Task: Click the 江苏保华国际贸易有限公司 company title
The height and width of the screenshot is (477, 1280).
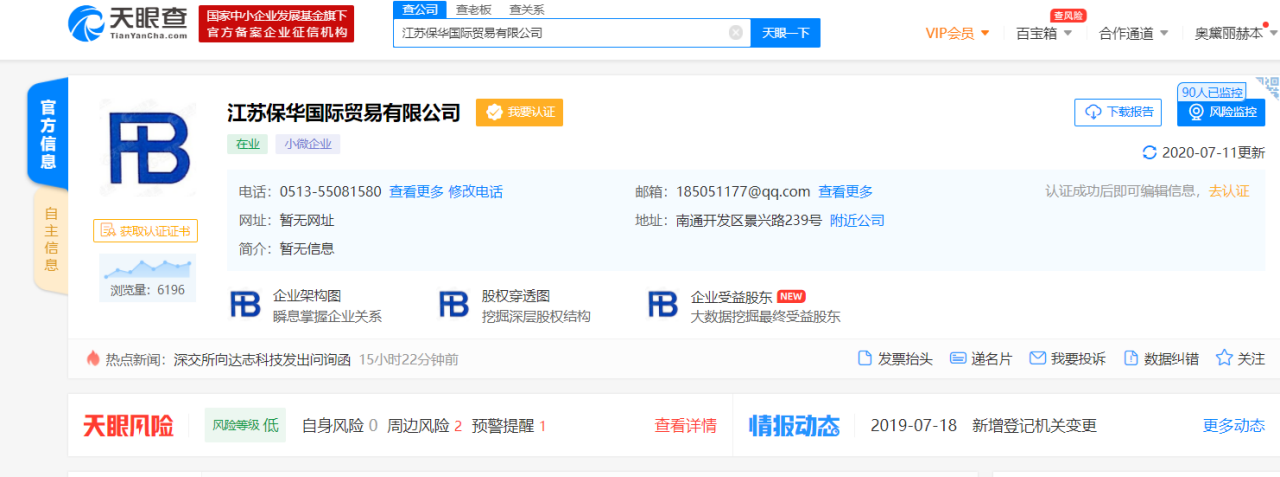Action: click(x=344, y=112)
